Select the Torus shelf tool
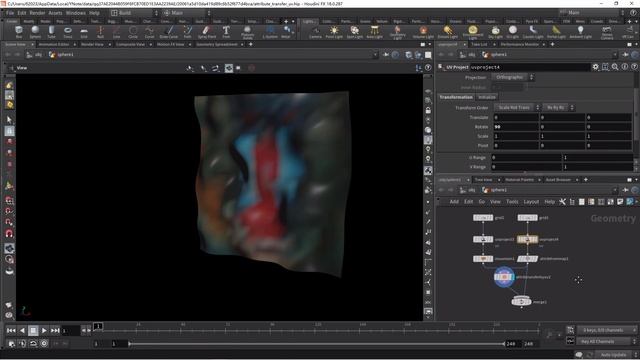The width and height of the screenshot is (640, 360). [68, 31]
